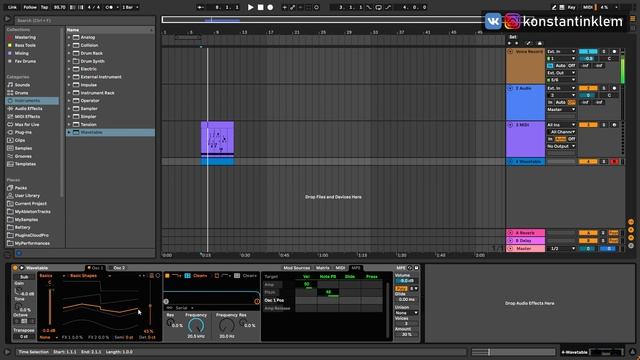Screen dimensions: 640x360
Task: Adjust the Sub Gain knob
Action: 18,291
